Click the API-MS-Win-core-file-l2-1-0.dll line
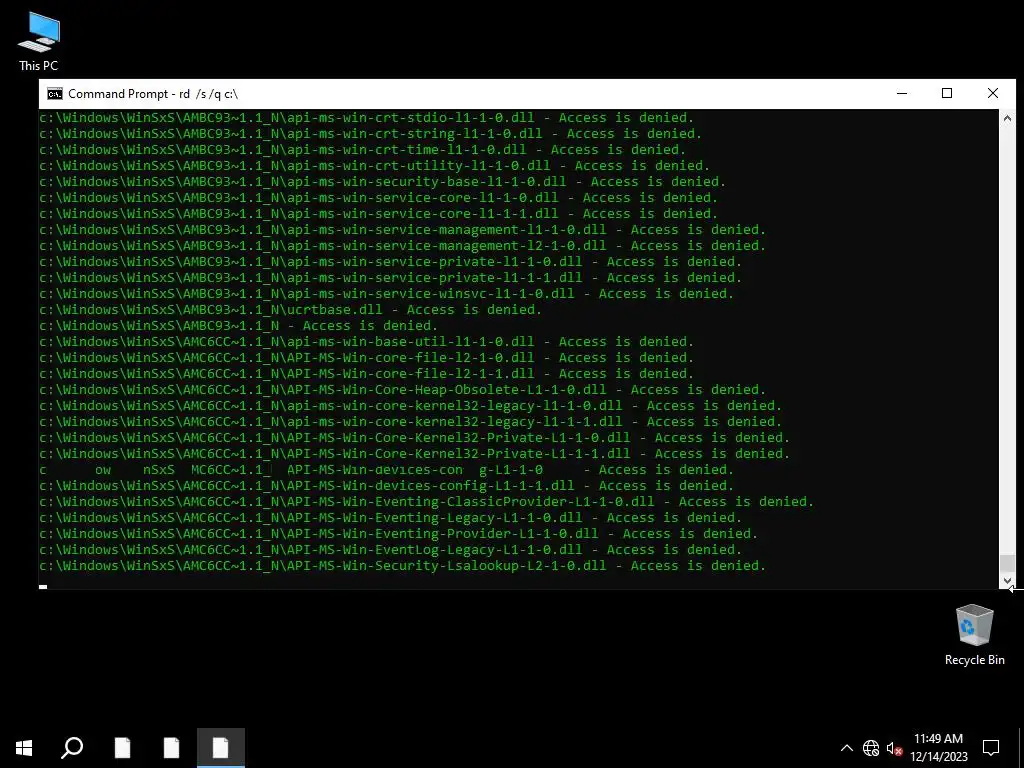The width and height of the screenshot is (1024, 768). [x=366, y=358]
